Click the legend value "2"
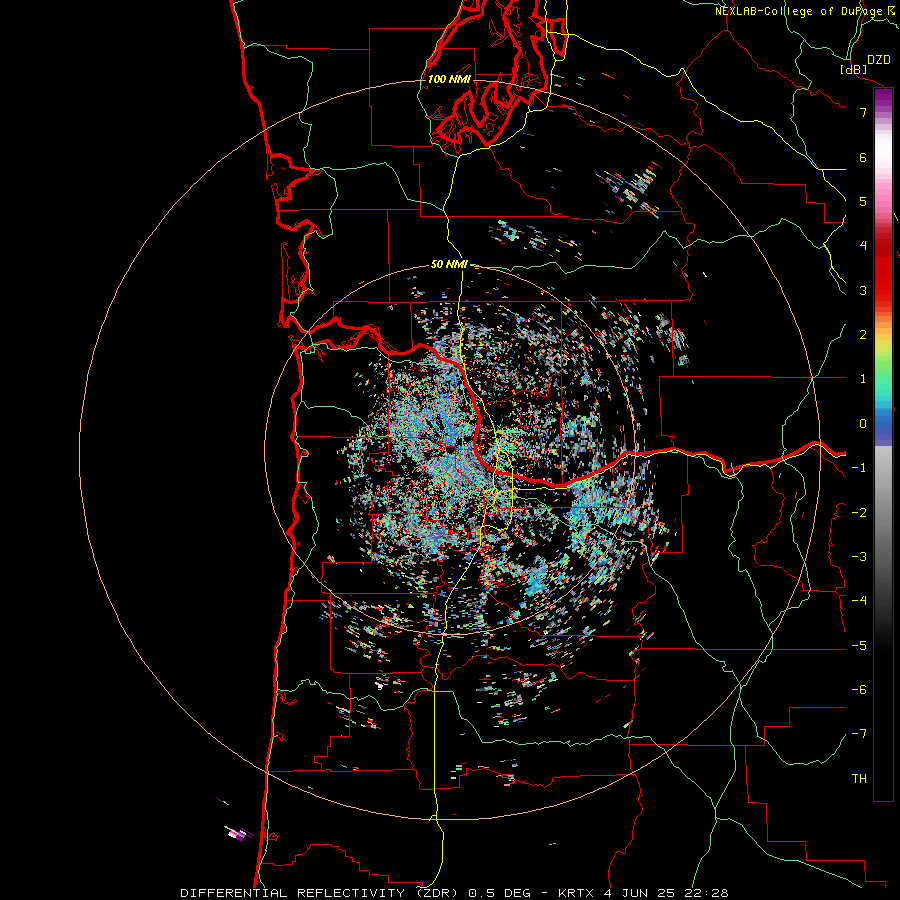The height and width of the screenshot is (900, 900). (863, 335)
